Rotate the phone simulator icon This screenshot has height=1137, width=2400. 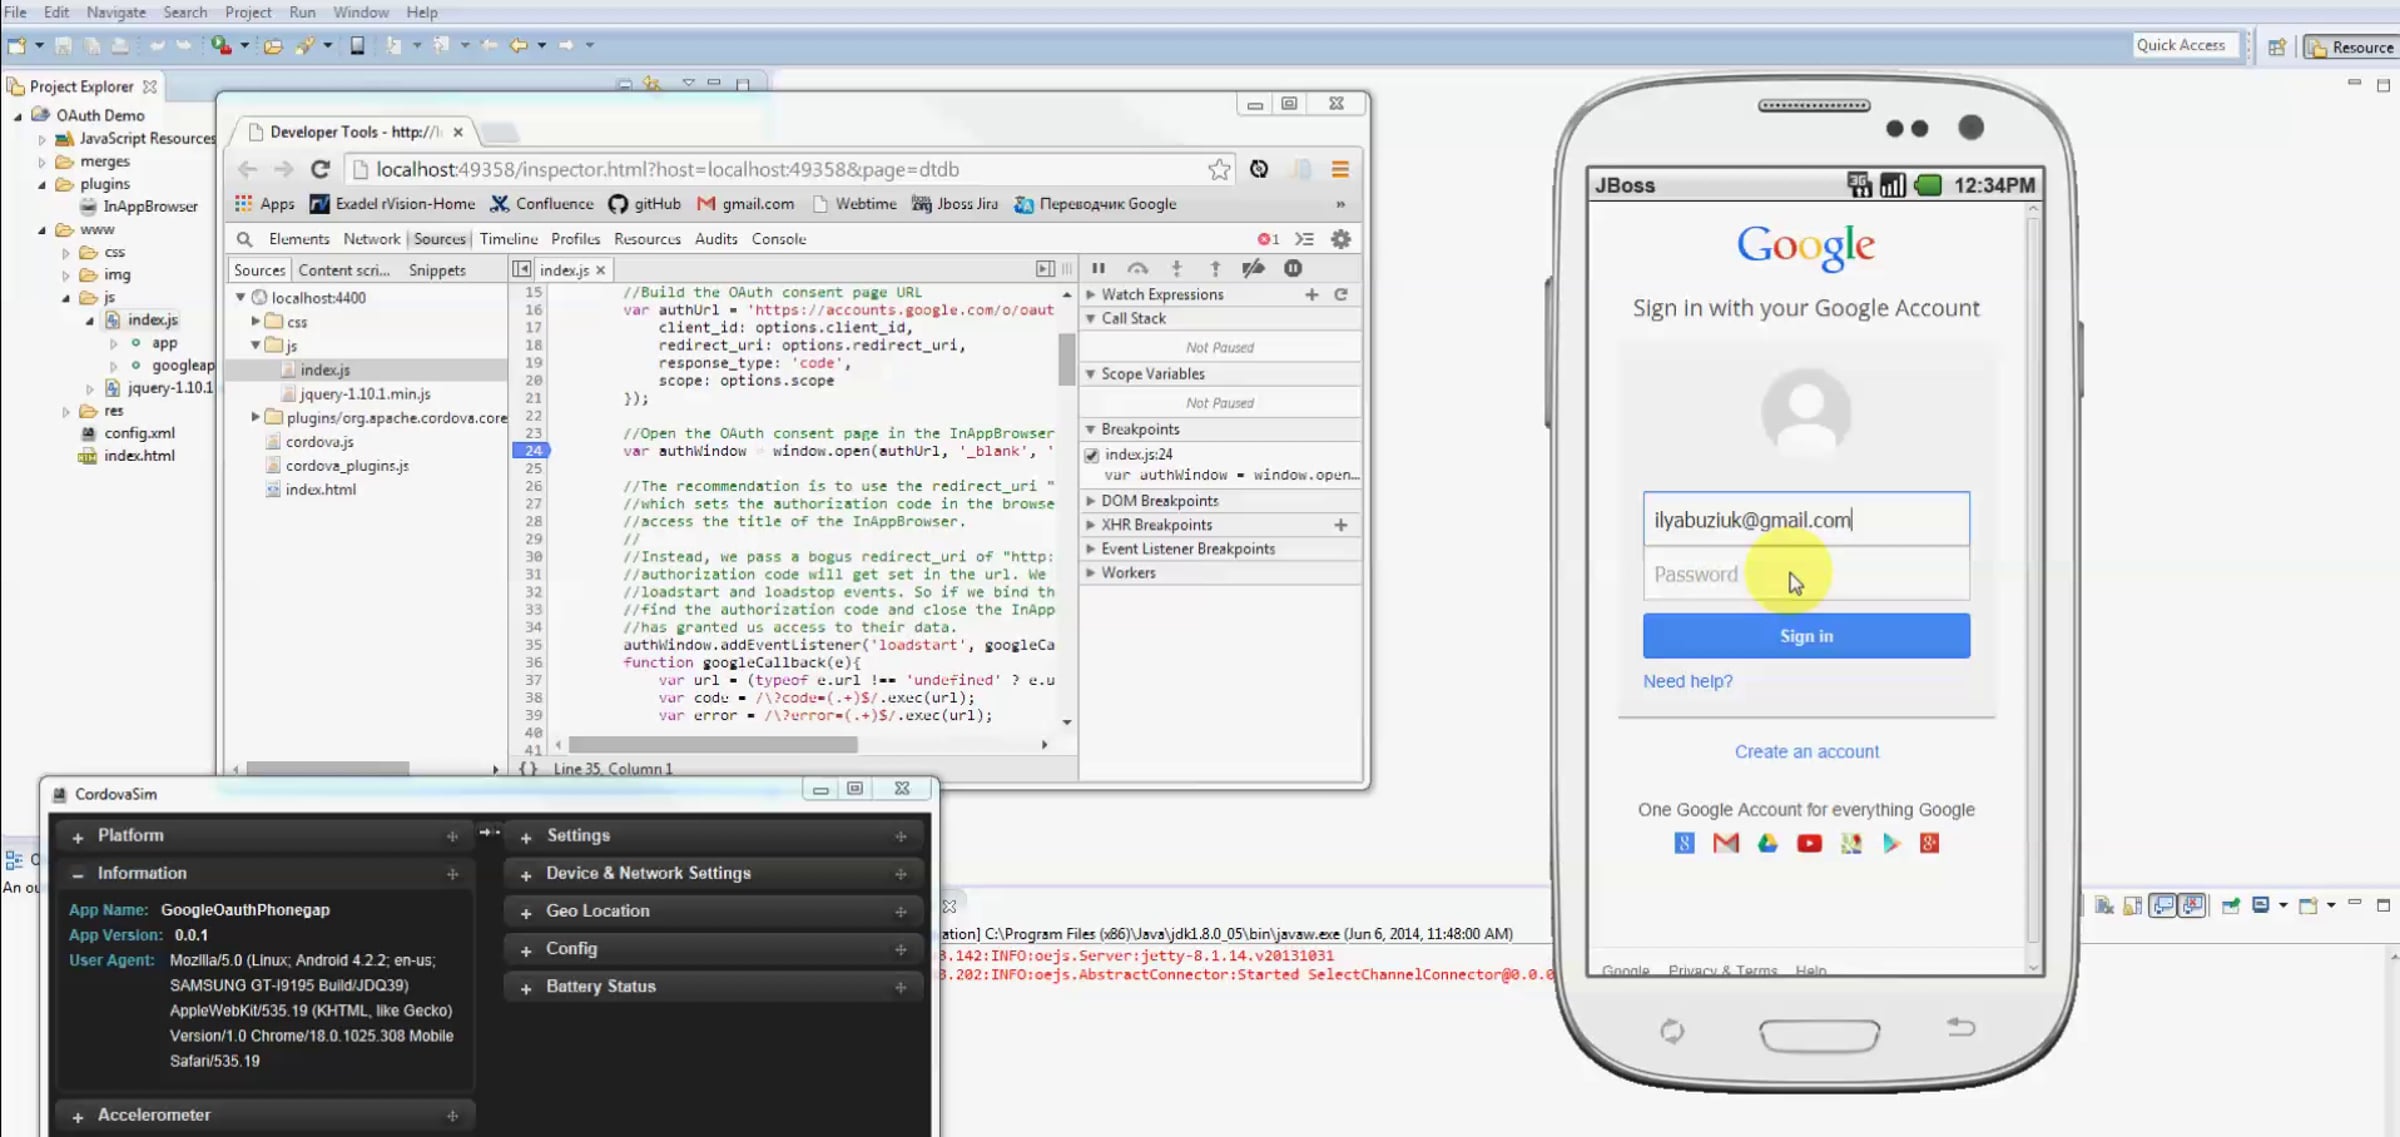tap(1672, 1030)
